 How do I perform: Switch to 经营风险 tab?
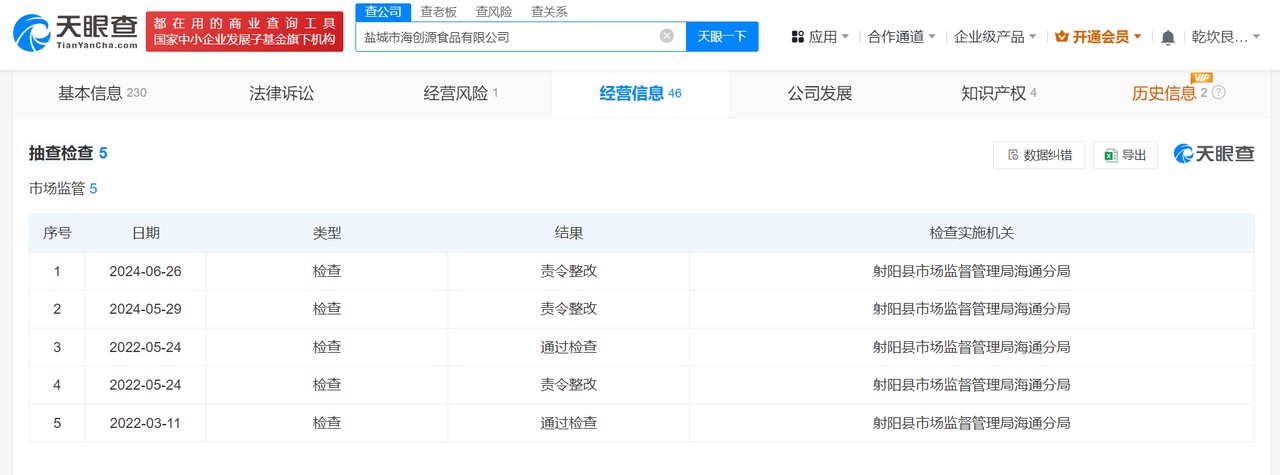461,94
